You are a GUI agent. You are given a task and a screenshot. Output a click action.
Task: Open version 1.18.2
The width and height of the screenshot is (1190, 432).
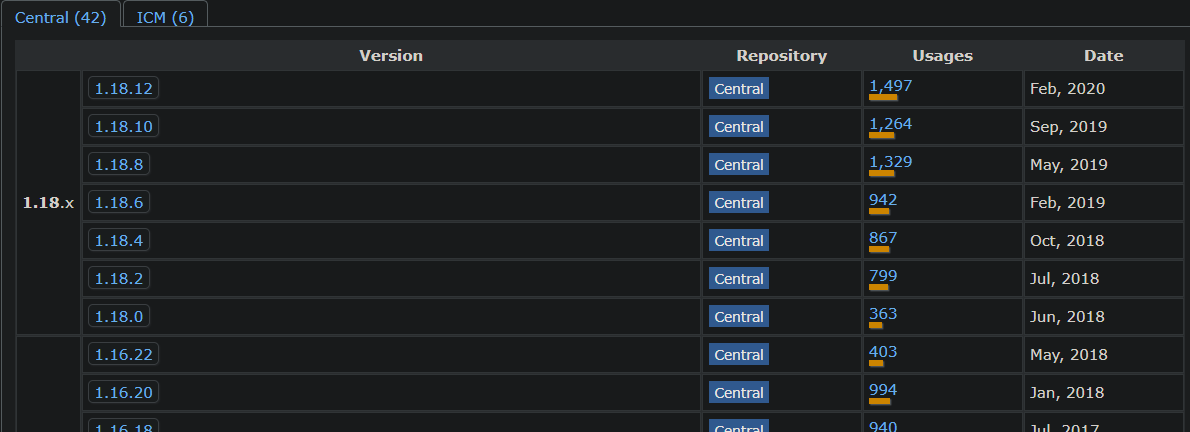pos(119,278)
